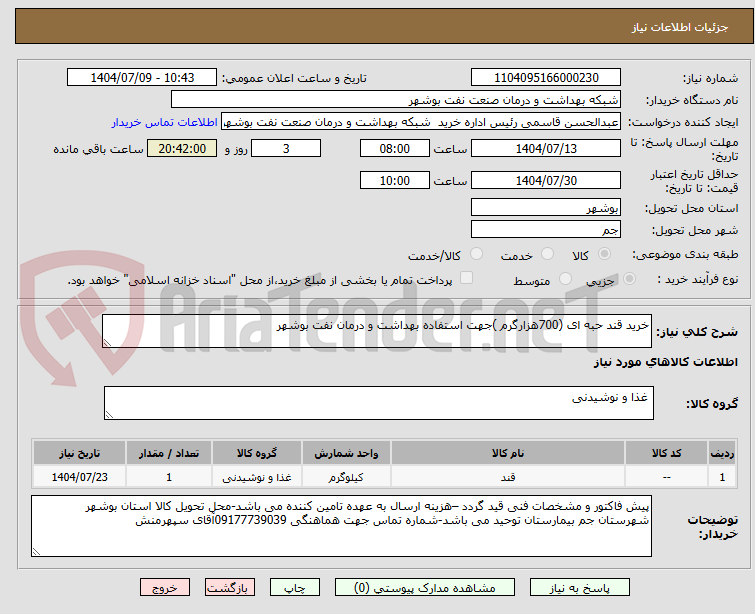Click the شرح کلی نیاز text area

377,331
